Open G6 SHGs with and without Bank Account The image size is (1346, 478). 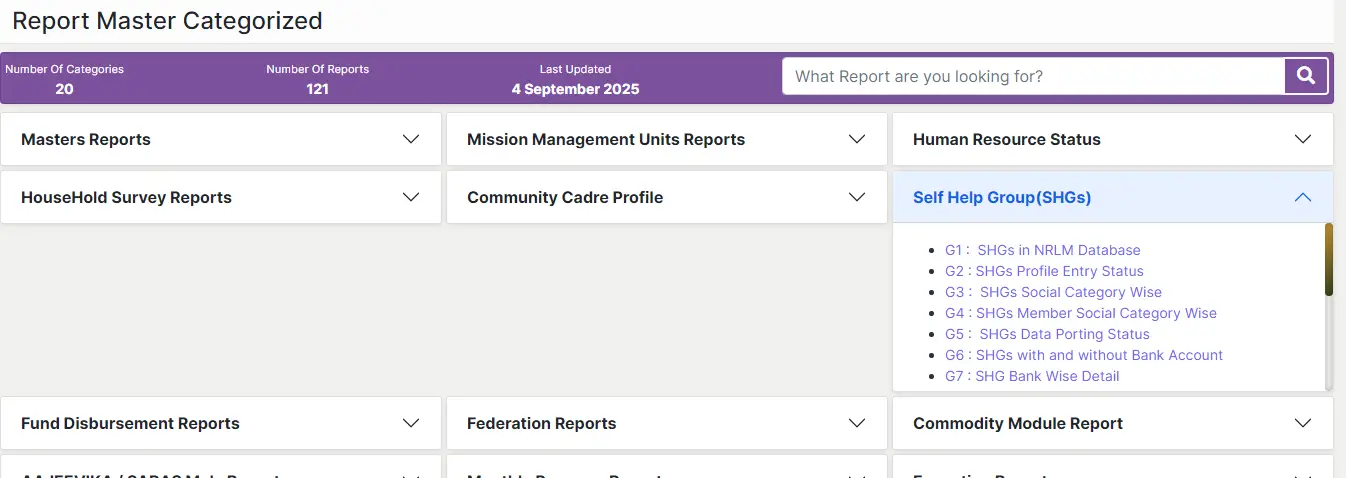pyautogui.click(x=1083, y=355)
